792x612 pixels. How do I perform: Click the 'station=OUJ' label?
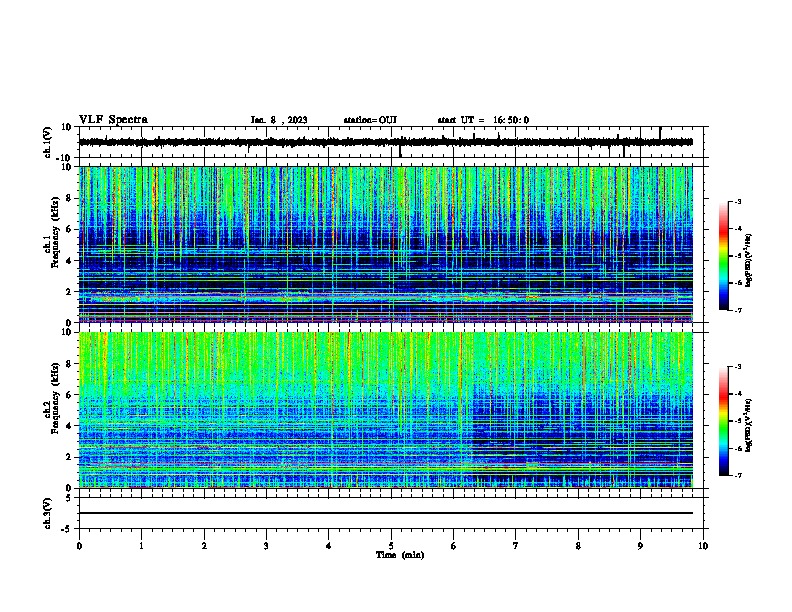[x=370, y=120]
